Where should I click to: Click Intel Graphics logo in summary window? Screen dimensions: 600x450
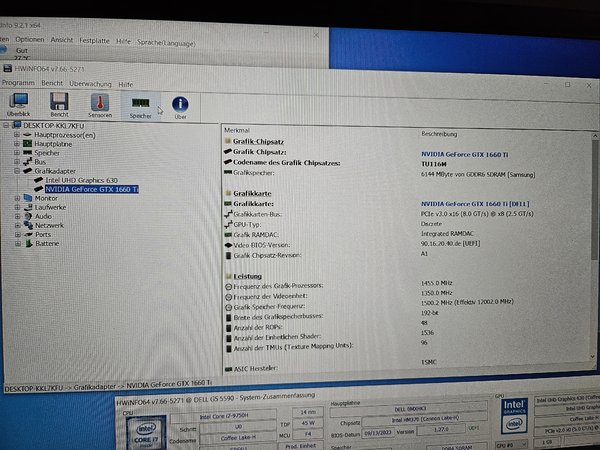click(x=514, y=415)
